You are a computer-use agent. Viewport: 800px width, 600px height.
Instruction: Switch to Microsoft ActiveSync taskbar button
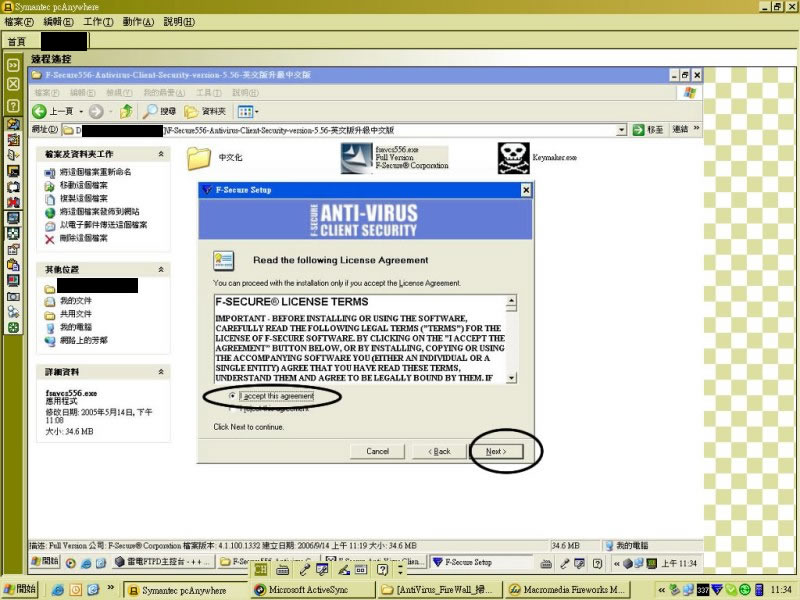[314, 590]
